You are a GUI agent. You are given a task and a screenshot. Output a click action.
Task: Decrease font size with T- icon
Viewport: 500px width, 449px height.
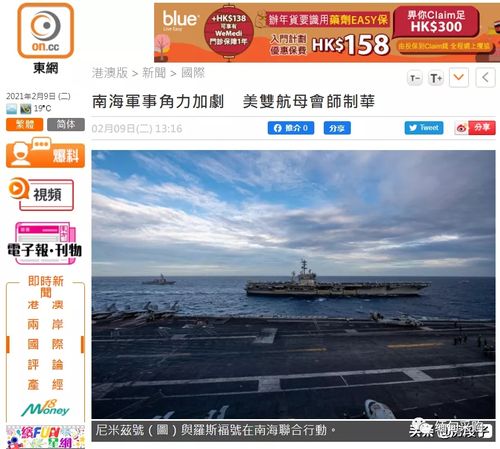coord(415,78)
